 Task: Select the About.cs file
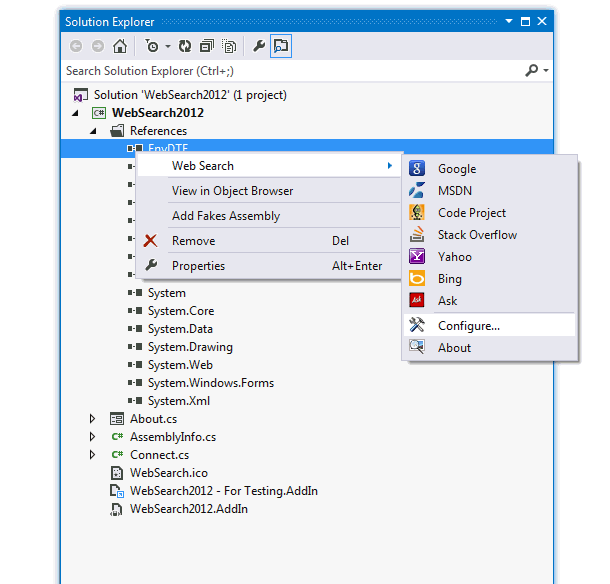click(153, 419)
